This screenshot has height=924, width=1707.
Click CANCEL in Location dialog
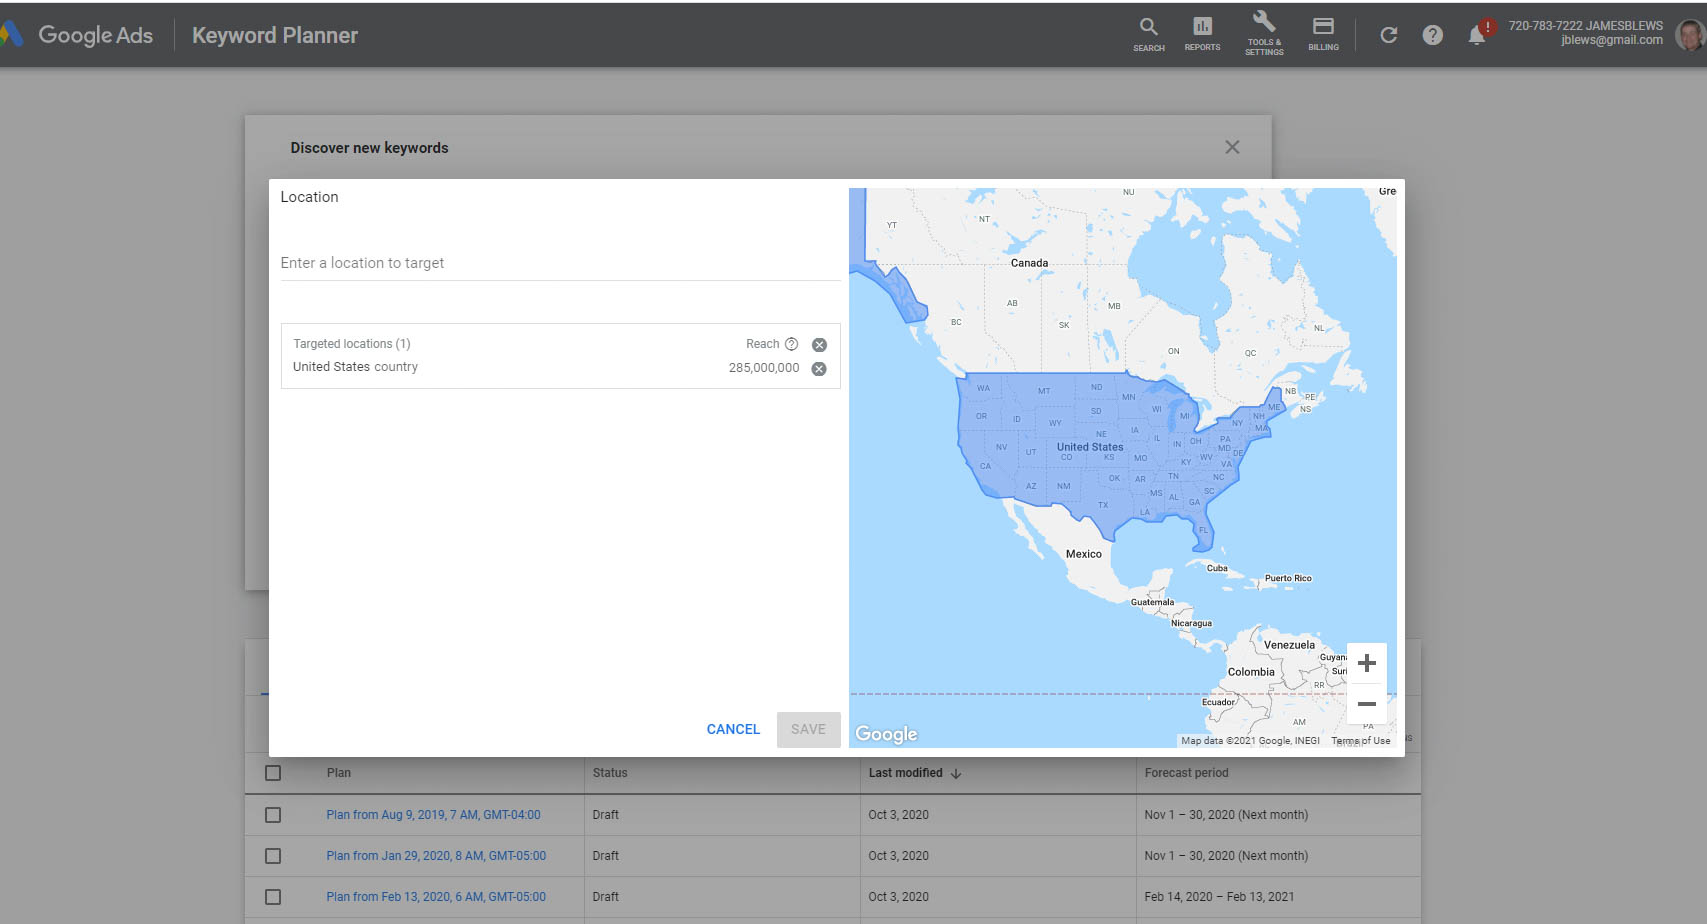[x=733, y=729]
